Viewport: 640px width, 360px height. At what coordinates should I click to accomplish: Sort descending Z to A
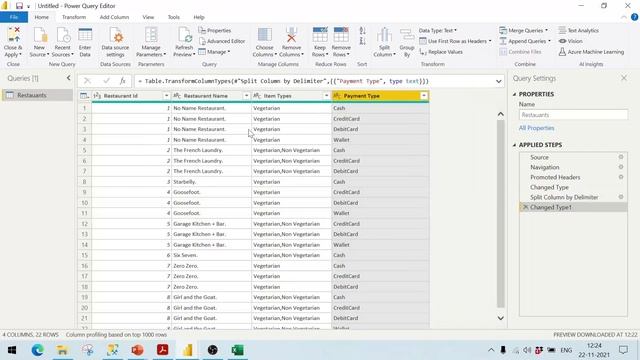click(362, 41)
